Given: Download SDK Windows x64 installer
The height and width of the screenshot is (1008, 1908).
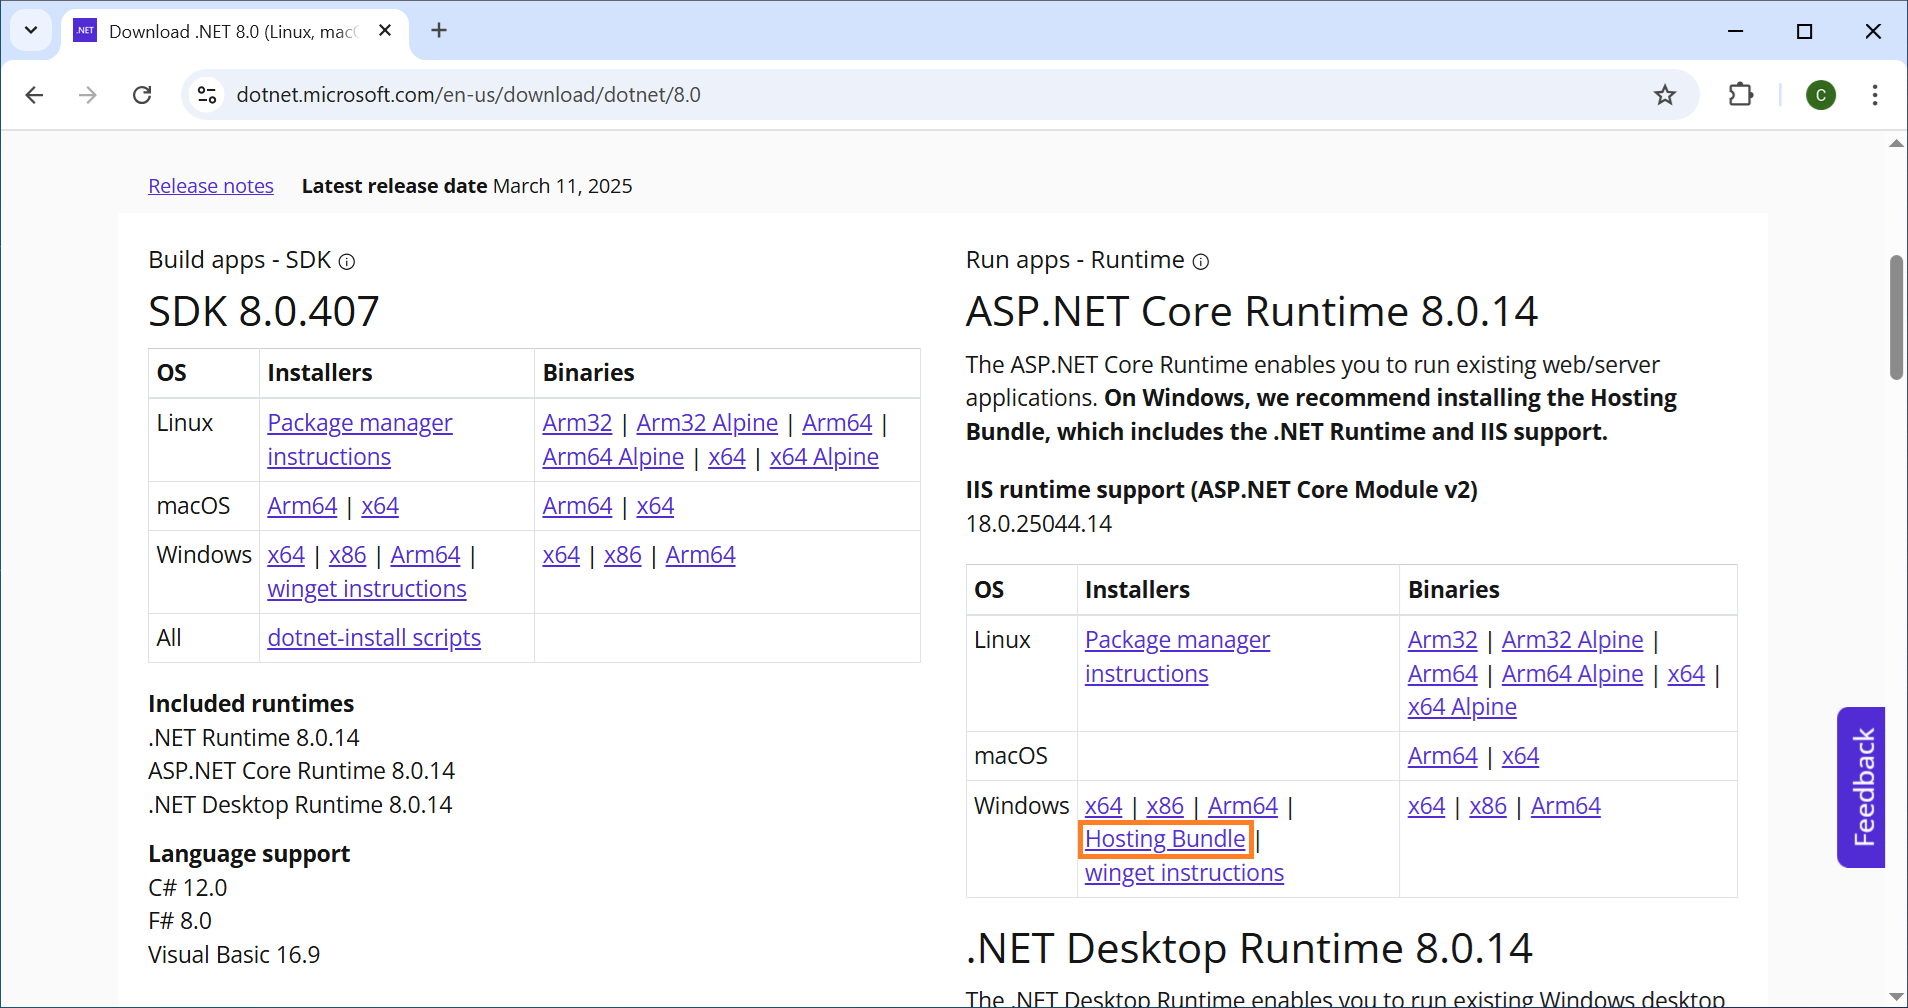Looking at the screenshot, I should tap(286, 555).
